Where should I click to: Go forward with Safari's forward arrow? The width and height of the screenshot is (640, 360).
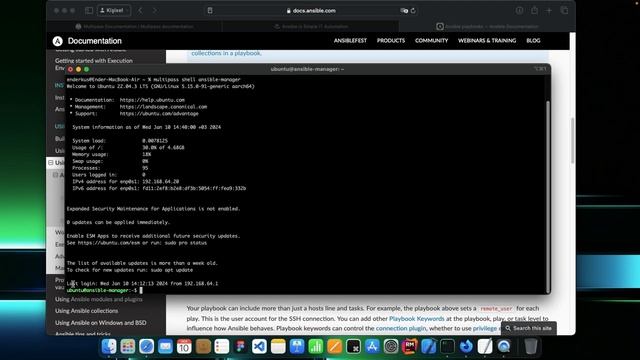pos(155,11)
